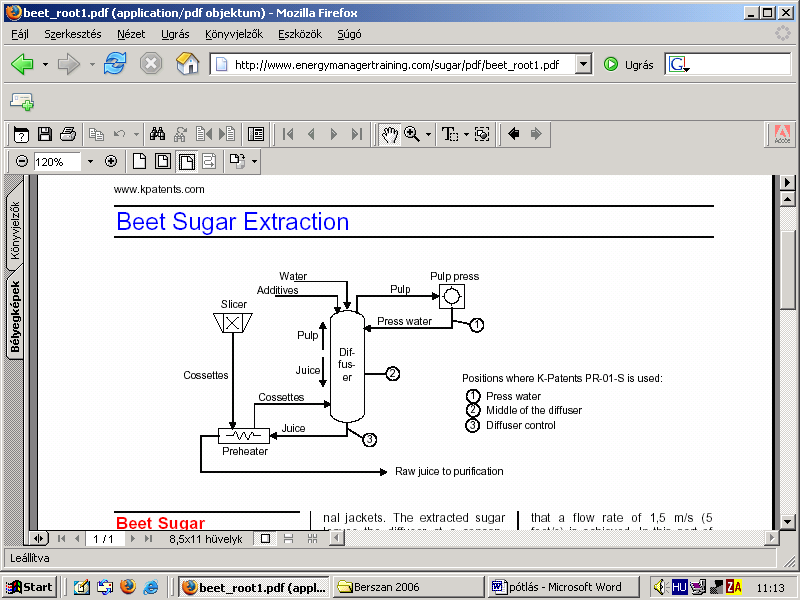This screenshot has height=600, width=800.
Task: Select the Hand tool
Action: [x=389, y=134]
